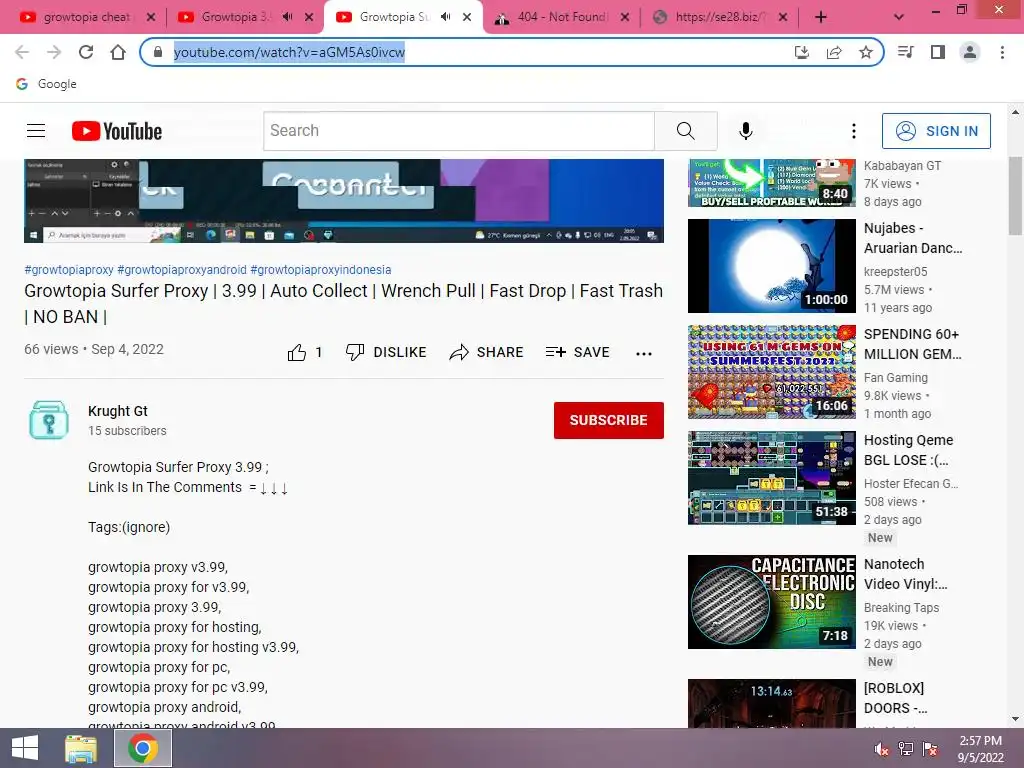Search with voice microphone icon

(x=746, y=131)
